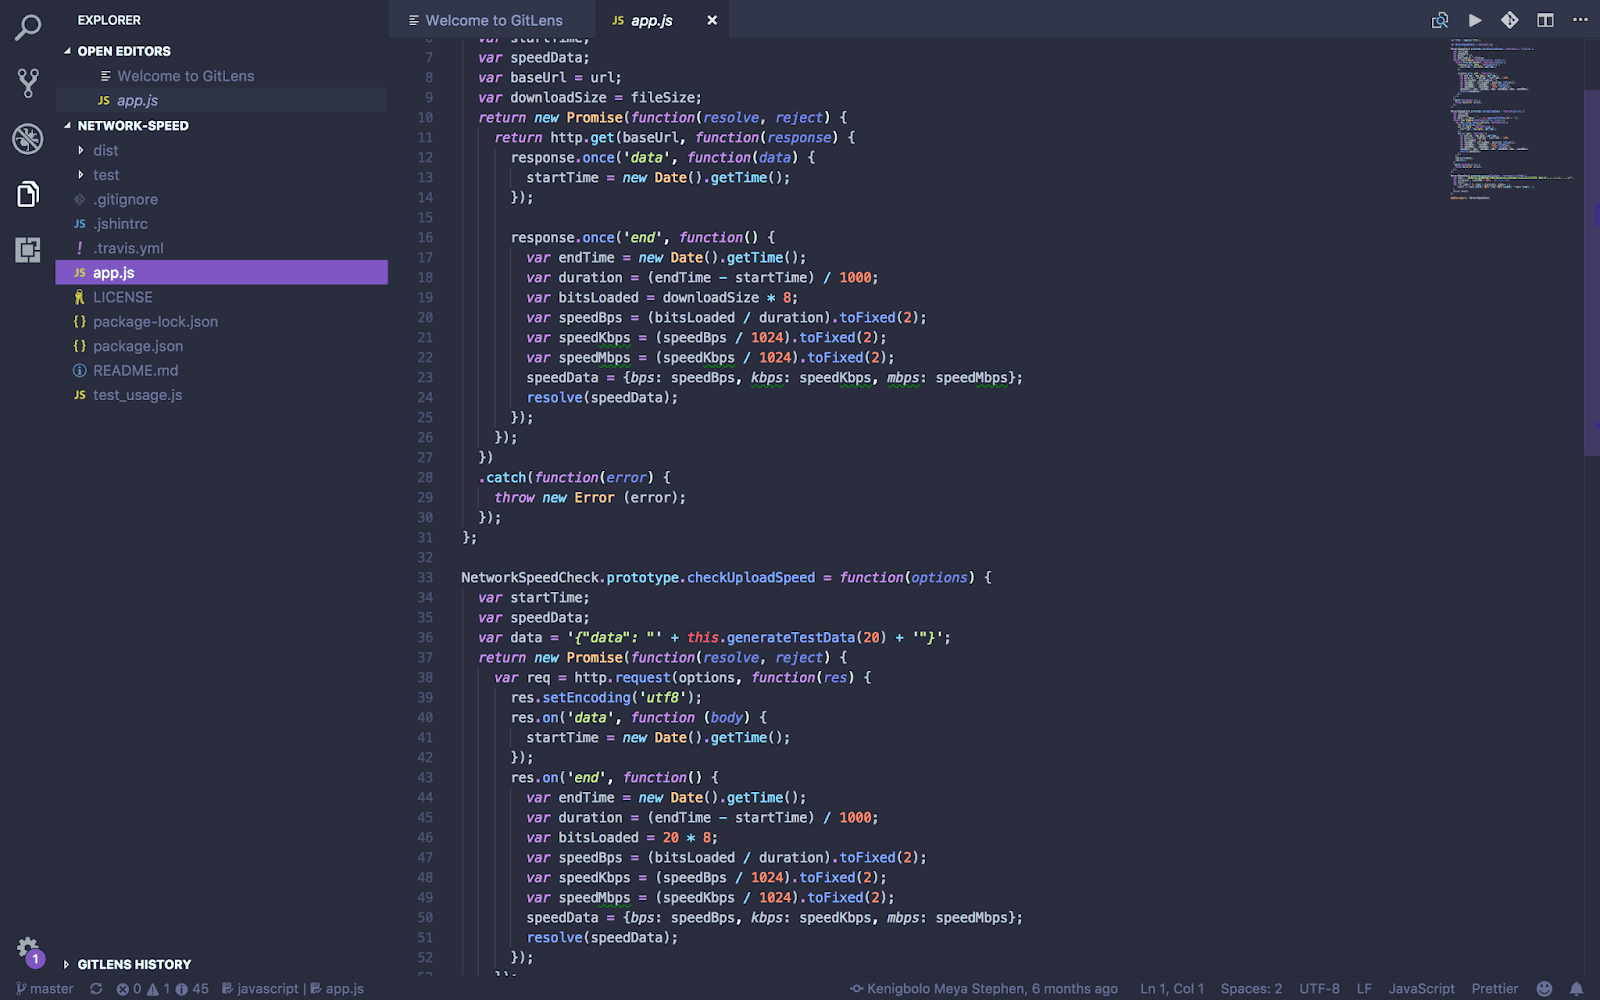Viewport: 1600px width, 1000px height.
Task: Open the Debug view in activity bar
Action: (x=28, y=138)
